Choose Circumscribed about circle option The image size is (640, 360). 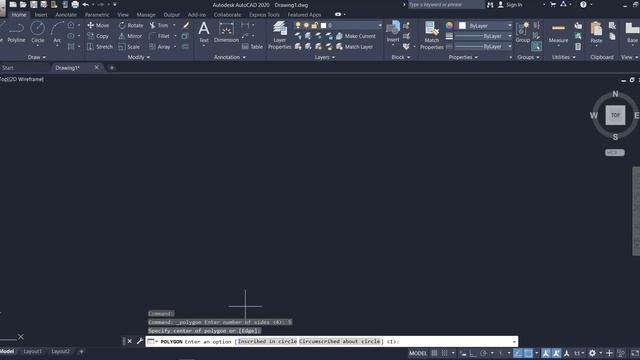coord(340,342)
